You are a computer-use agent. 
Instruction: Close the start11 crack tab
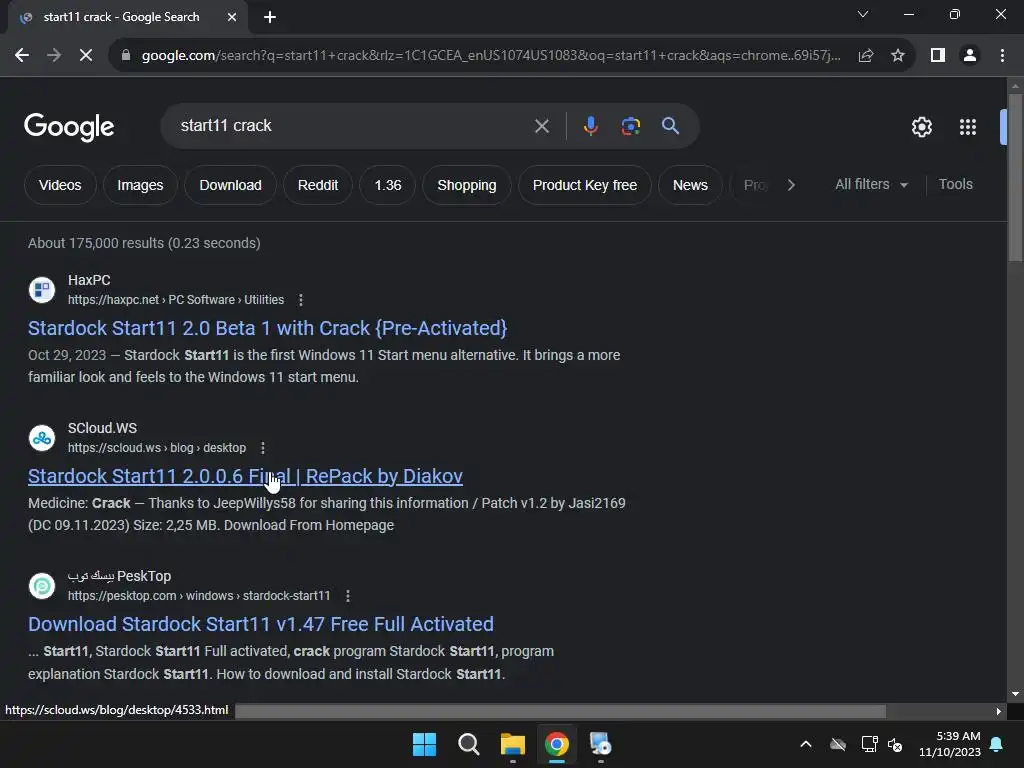[232, 17]
